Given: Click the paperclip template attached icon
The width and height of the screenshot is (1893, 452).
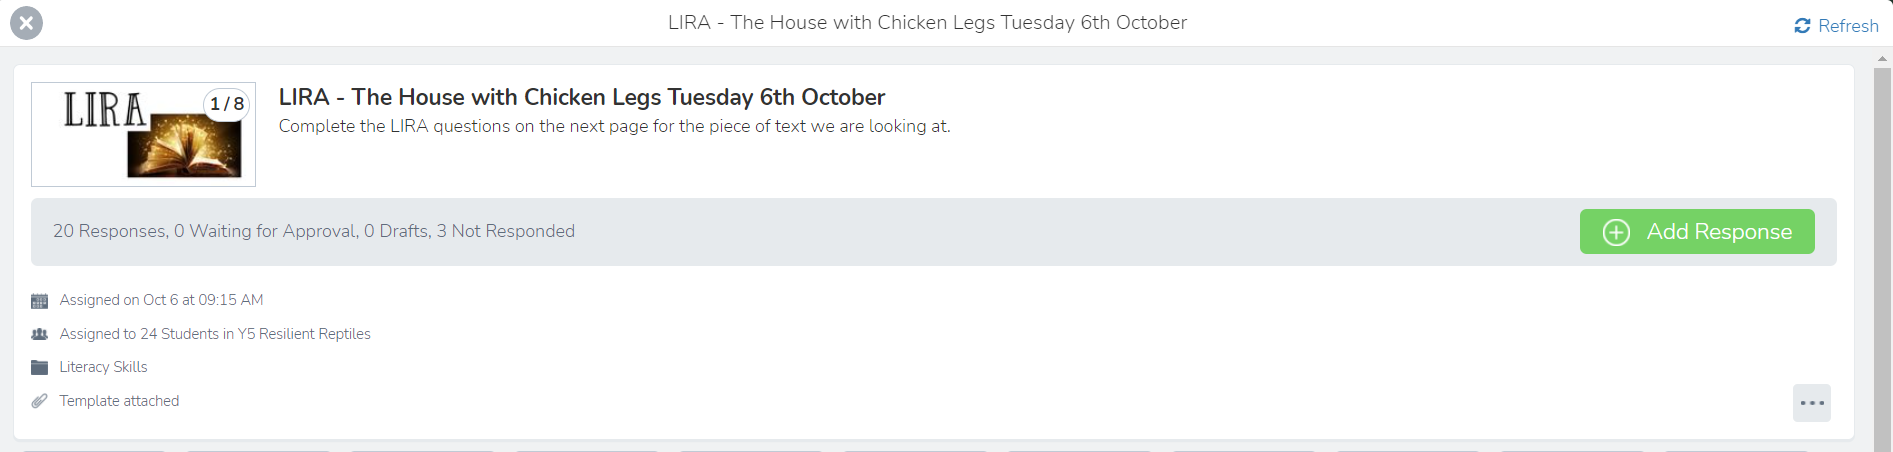Looking at the screenshot, I should point(40,401).
